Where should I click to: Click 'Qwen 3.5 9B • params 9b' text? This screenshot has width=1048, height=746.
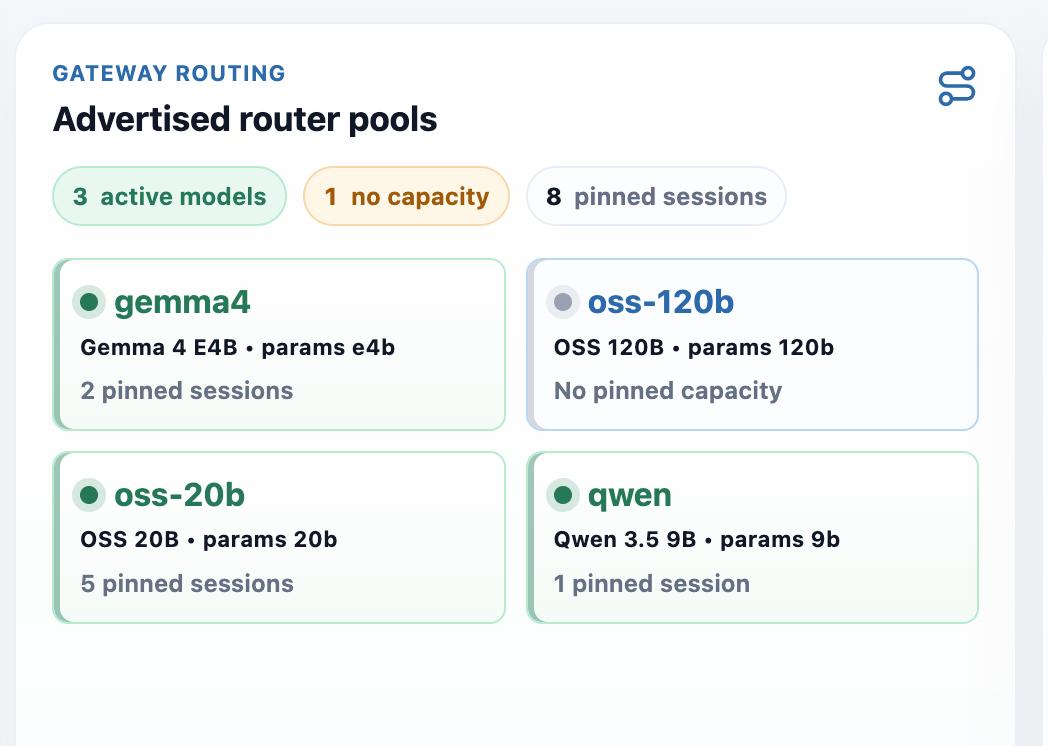pos(696,539)
